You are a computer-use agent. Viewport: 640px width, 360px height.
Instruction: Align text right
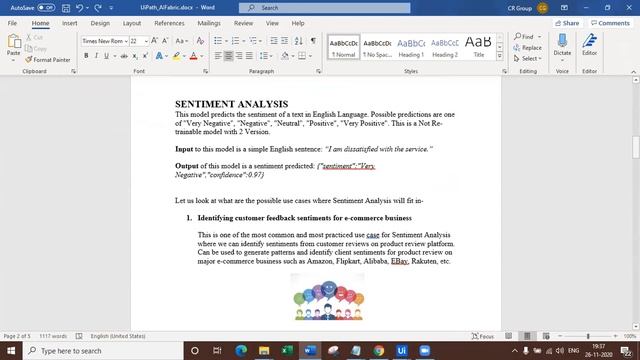239,56
